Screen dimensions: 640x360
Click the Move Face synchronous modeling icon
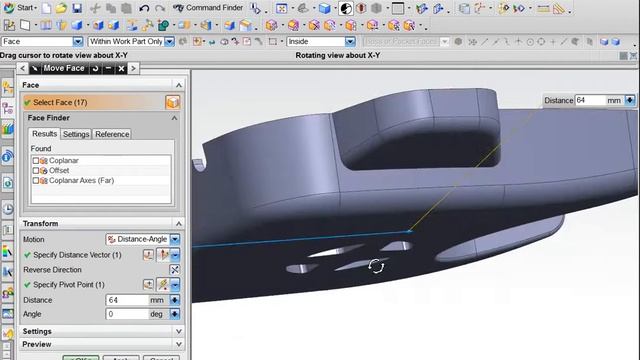point(272,25)
